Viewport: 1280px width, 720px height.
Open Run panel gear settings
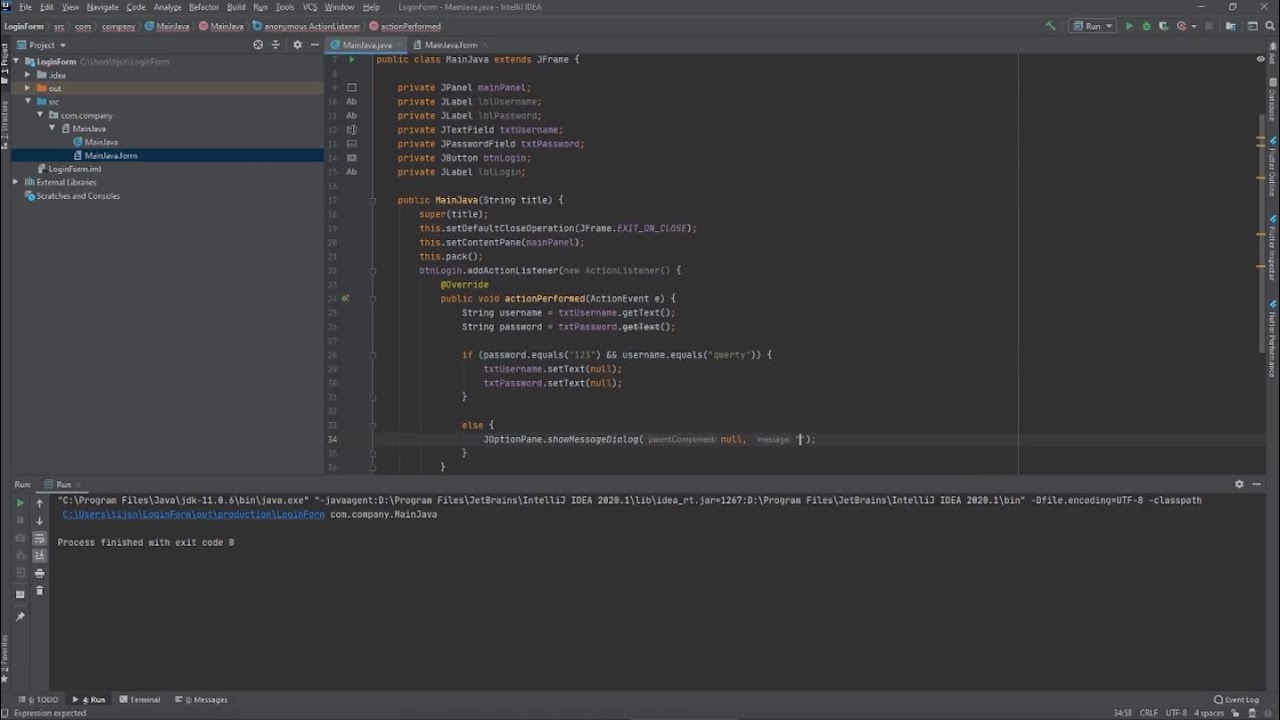(x=1239, y=484)
